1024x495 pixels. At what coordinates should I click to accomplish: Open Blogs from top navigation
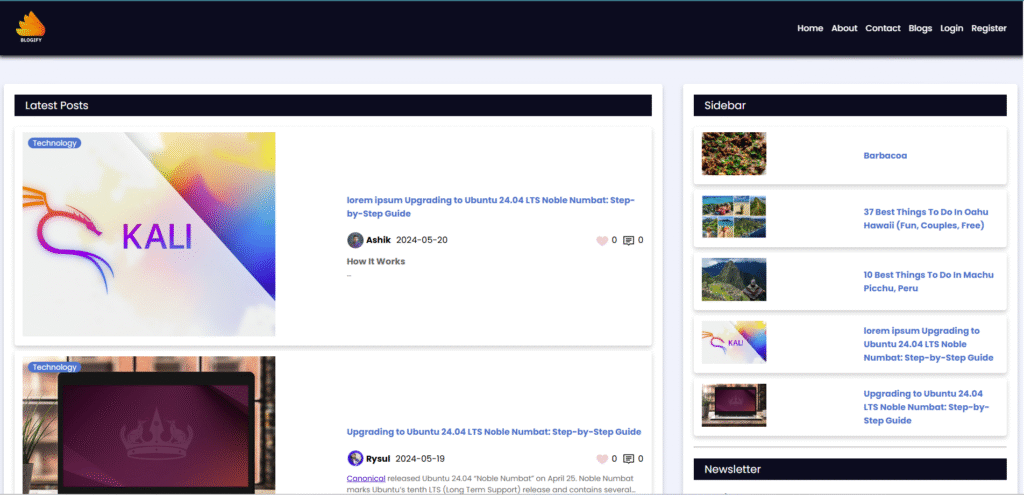(x=920, y=28)
